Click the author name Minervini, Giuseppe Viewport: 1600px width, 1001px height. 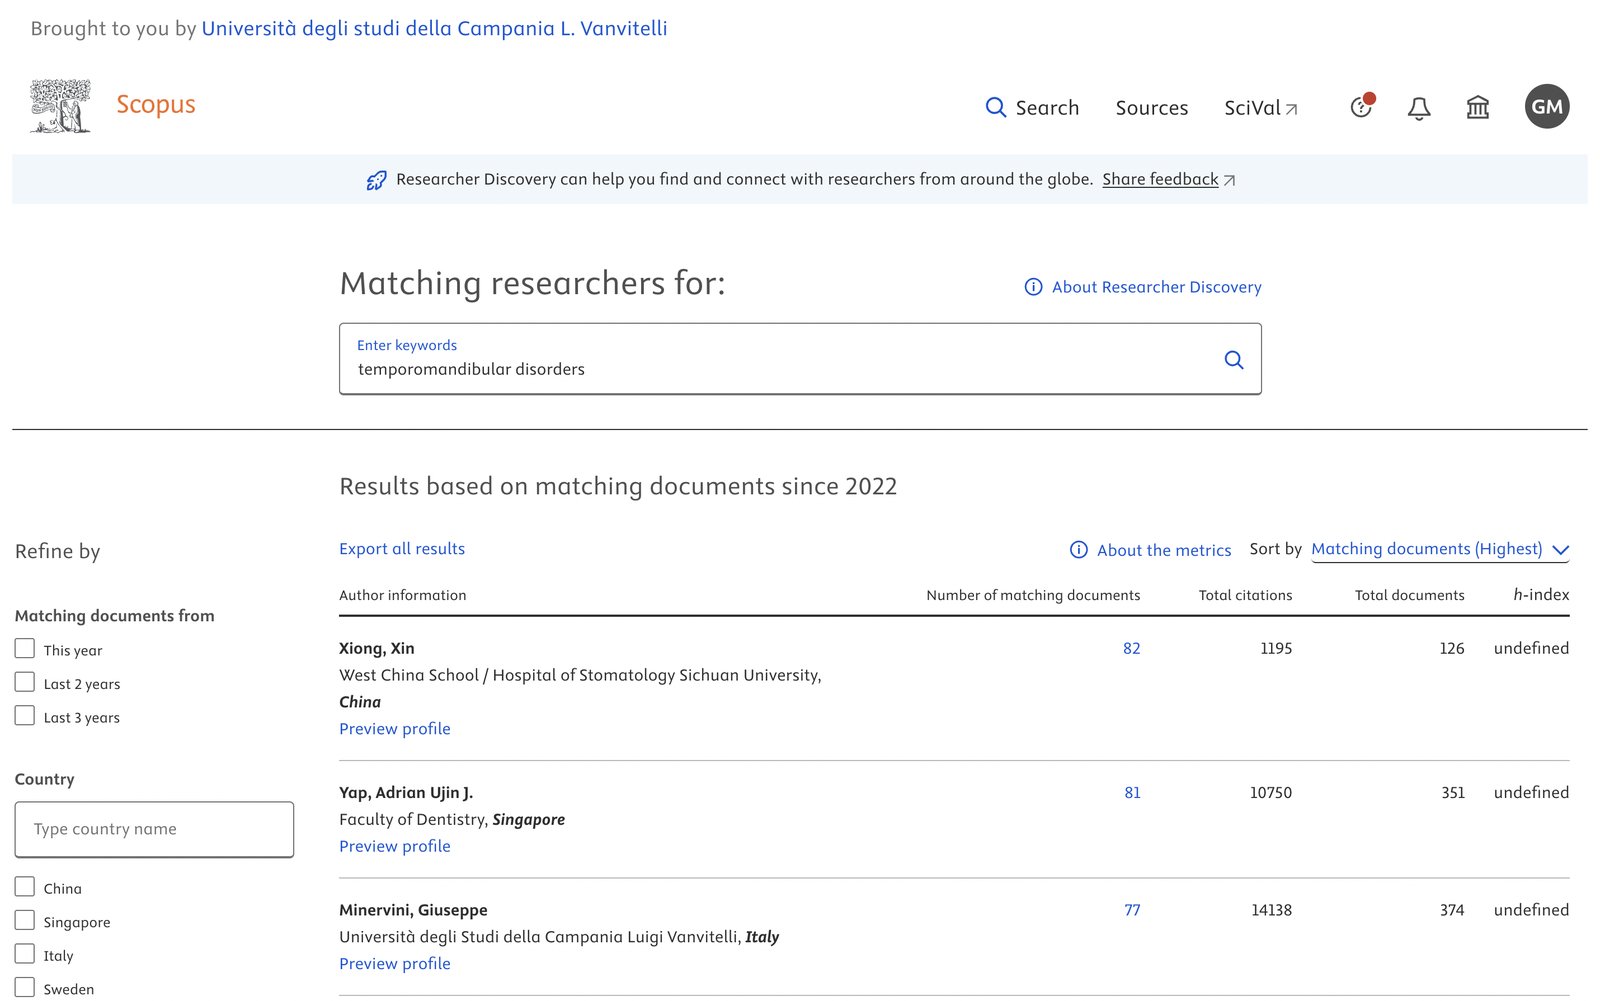413,910
